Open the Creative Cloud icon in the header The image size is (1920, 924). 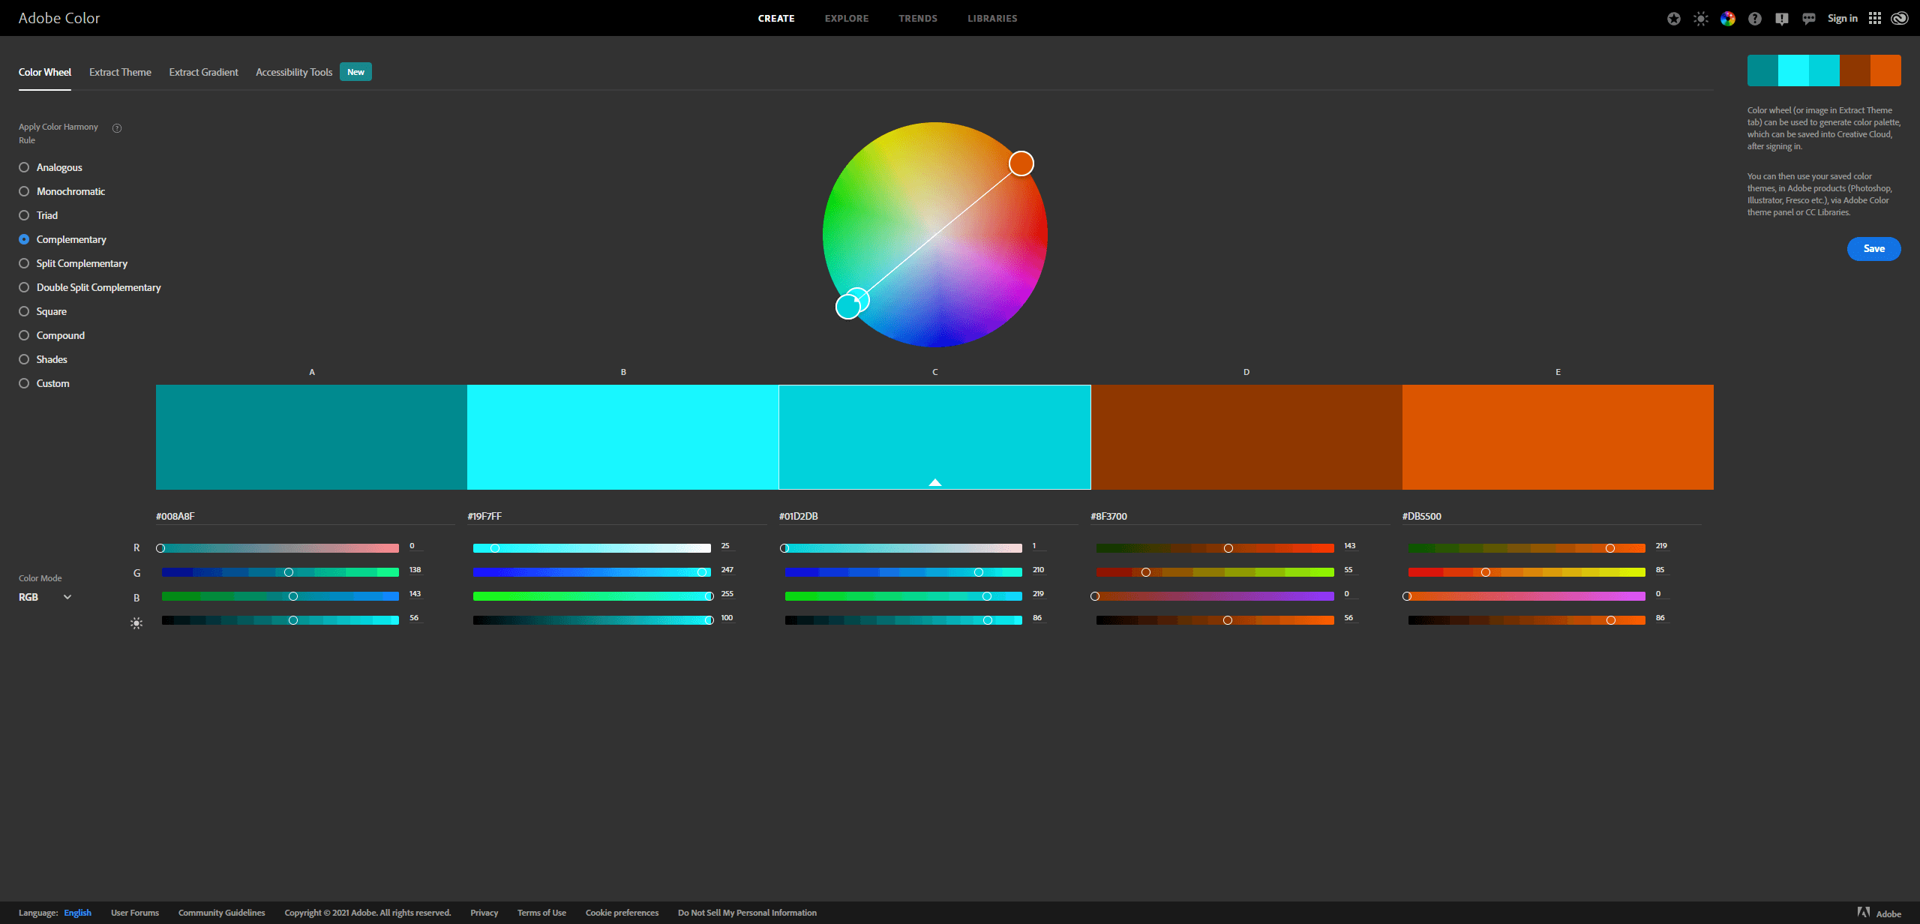tap(1899, 18)
